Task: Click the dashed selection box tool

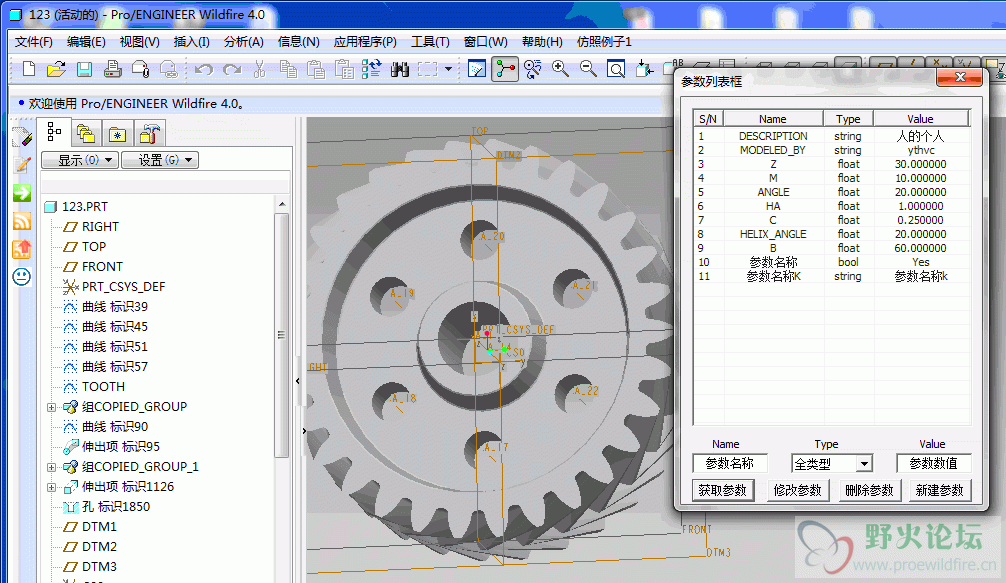Action: (x=427, y=69)
